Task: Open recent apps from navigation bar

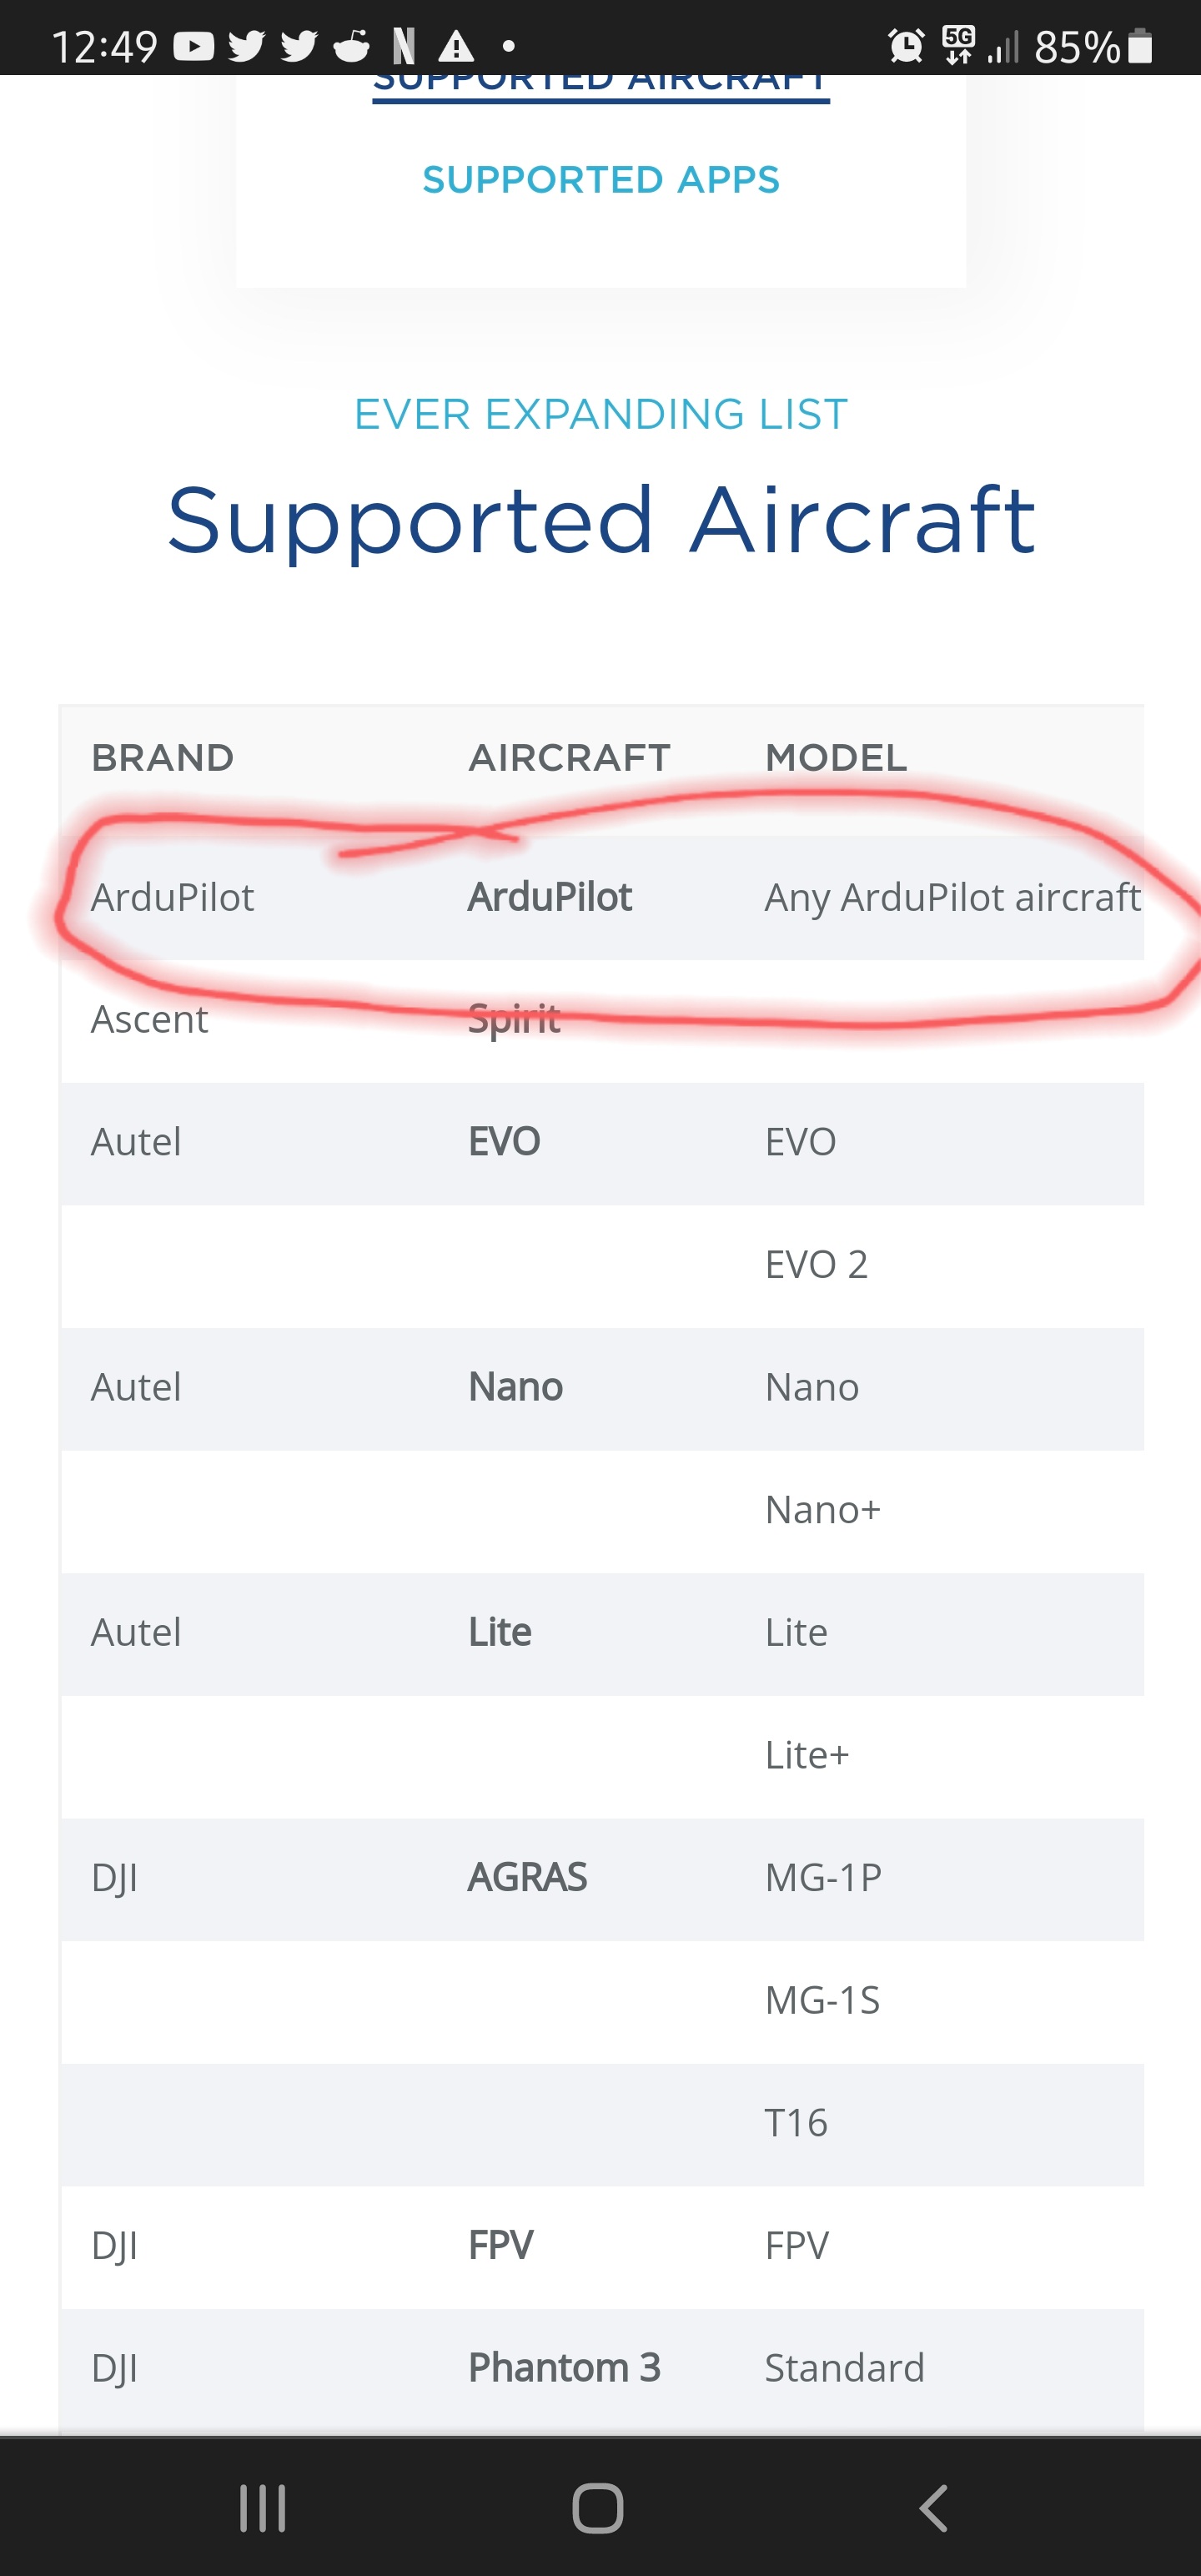Action: [263, 2508]
